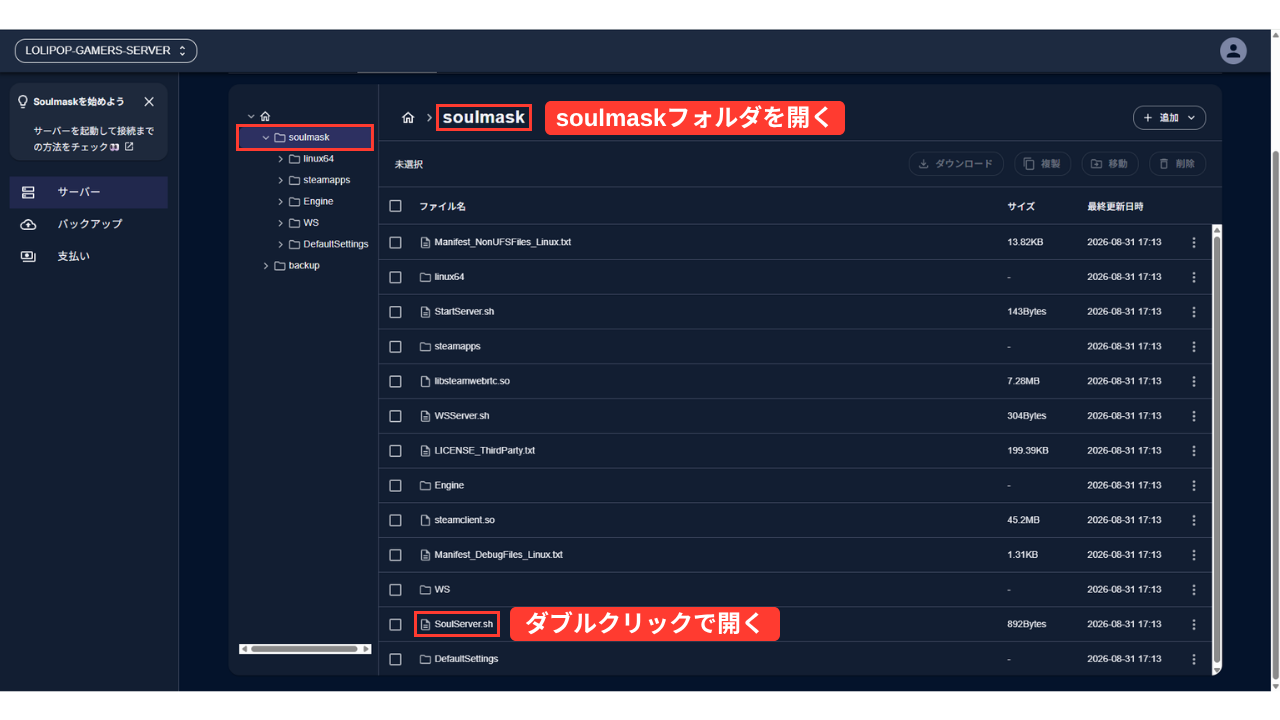Collapse the soulmask tree folder chevron

265,137
